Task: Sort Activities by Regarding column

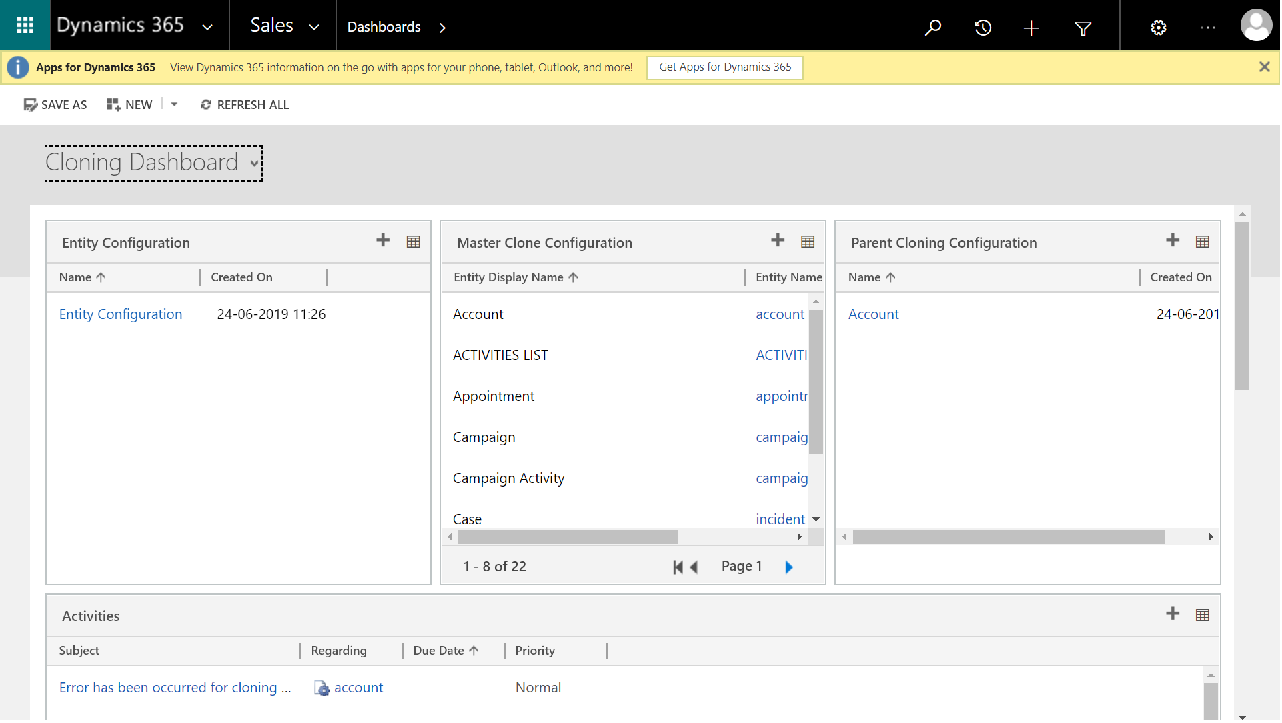Action: click(339, 650)
